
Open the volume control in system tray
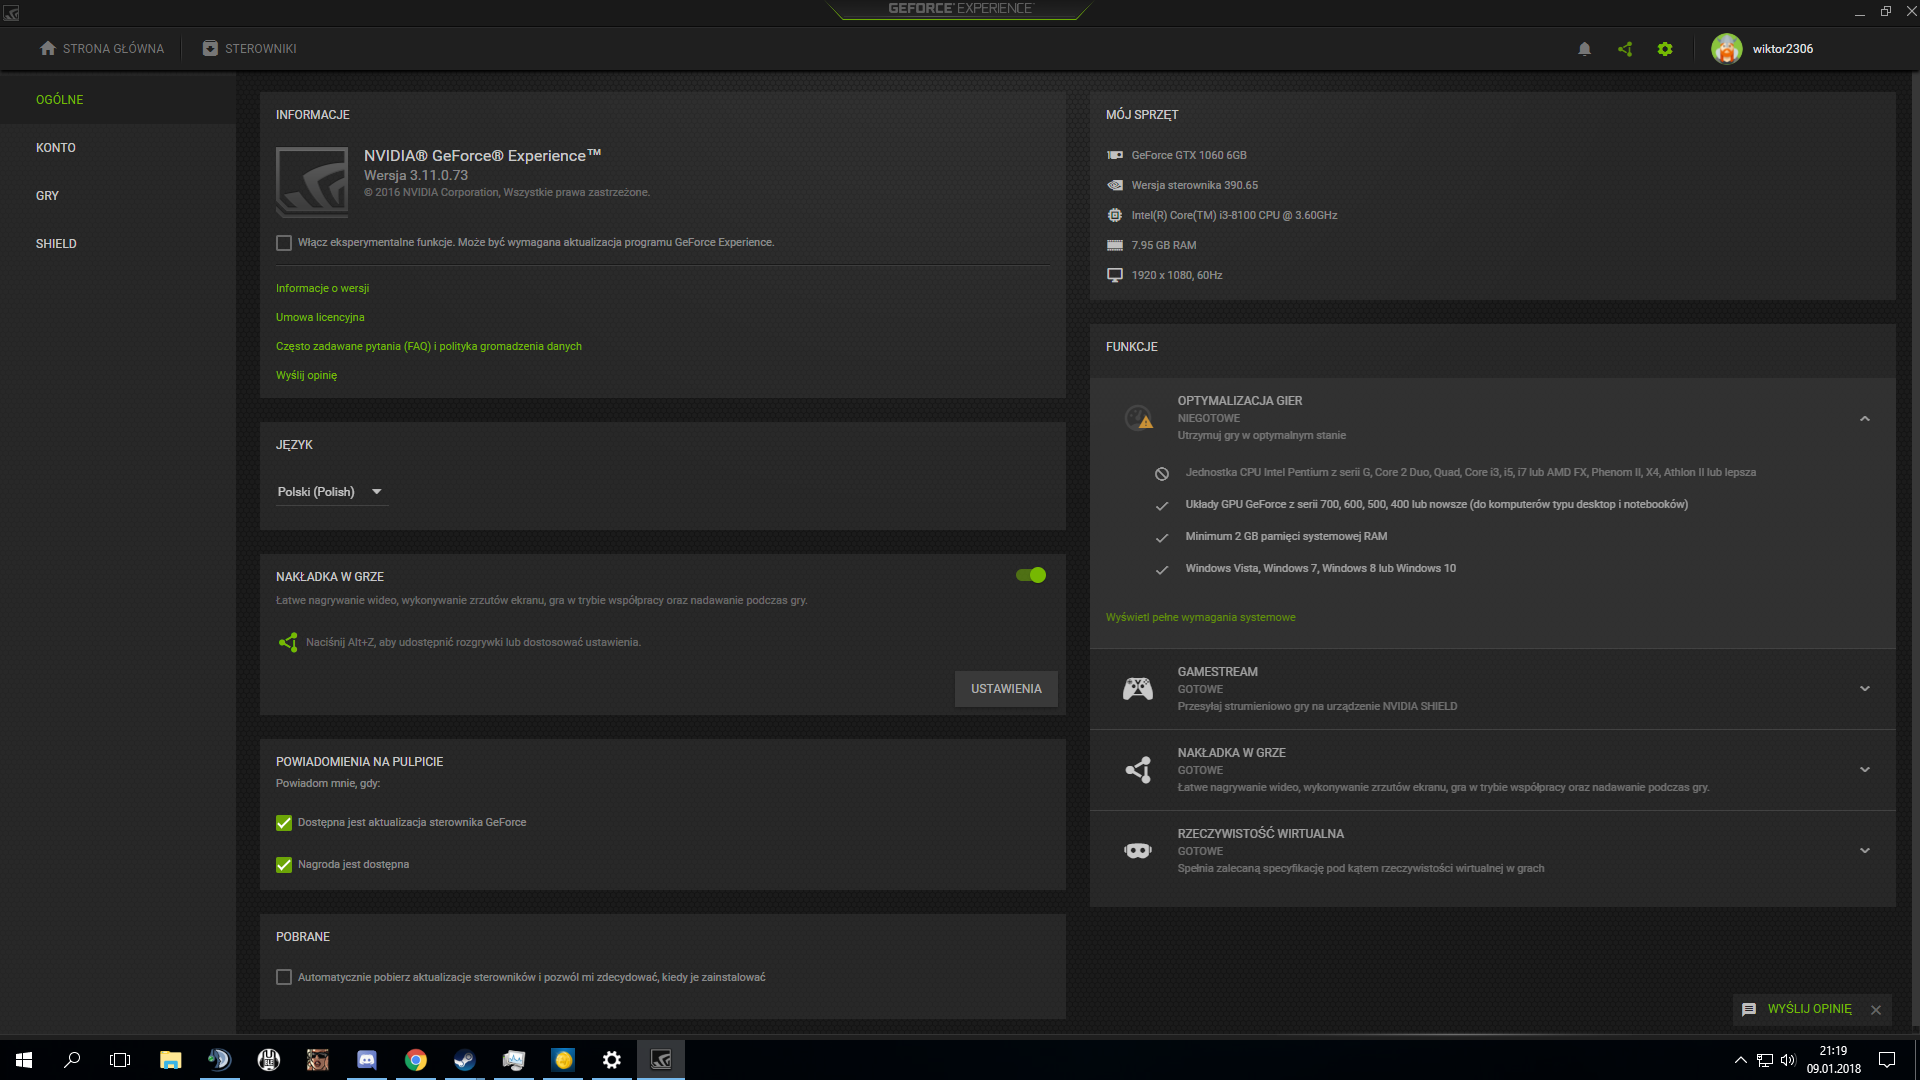[1788, 1060]
